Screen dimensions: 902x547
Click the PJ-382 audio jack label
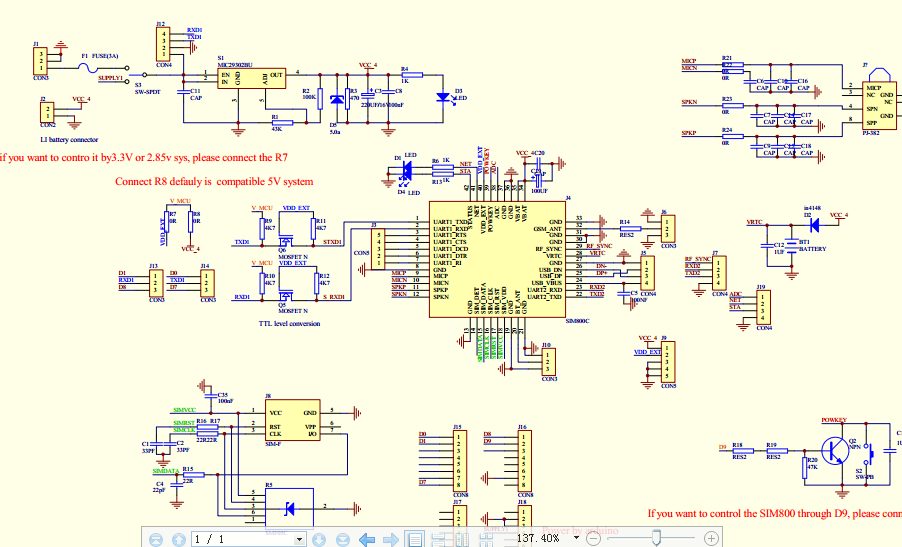tap(871, 133)
